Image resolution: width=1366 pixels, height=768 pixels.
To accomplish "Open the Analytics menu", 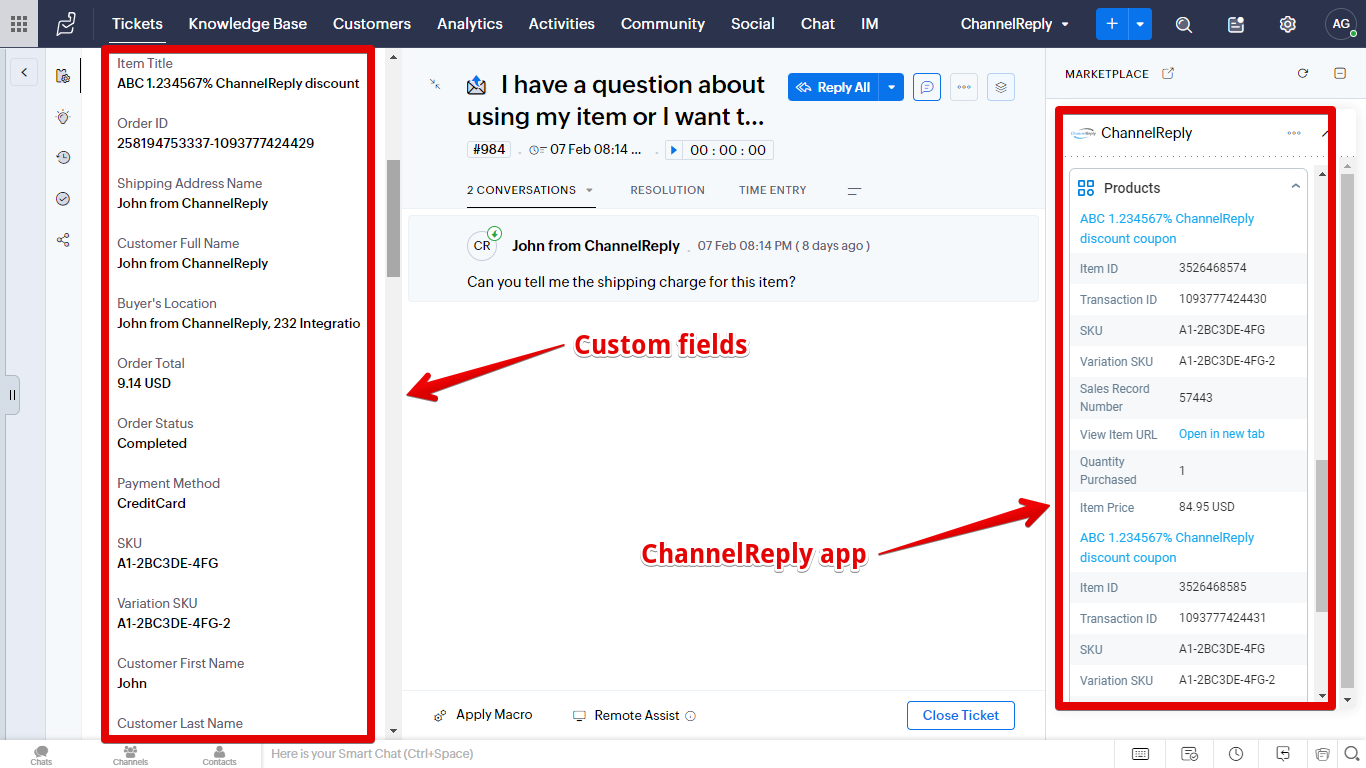I will click(470, 24).
